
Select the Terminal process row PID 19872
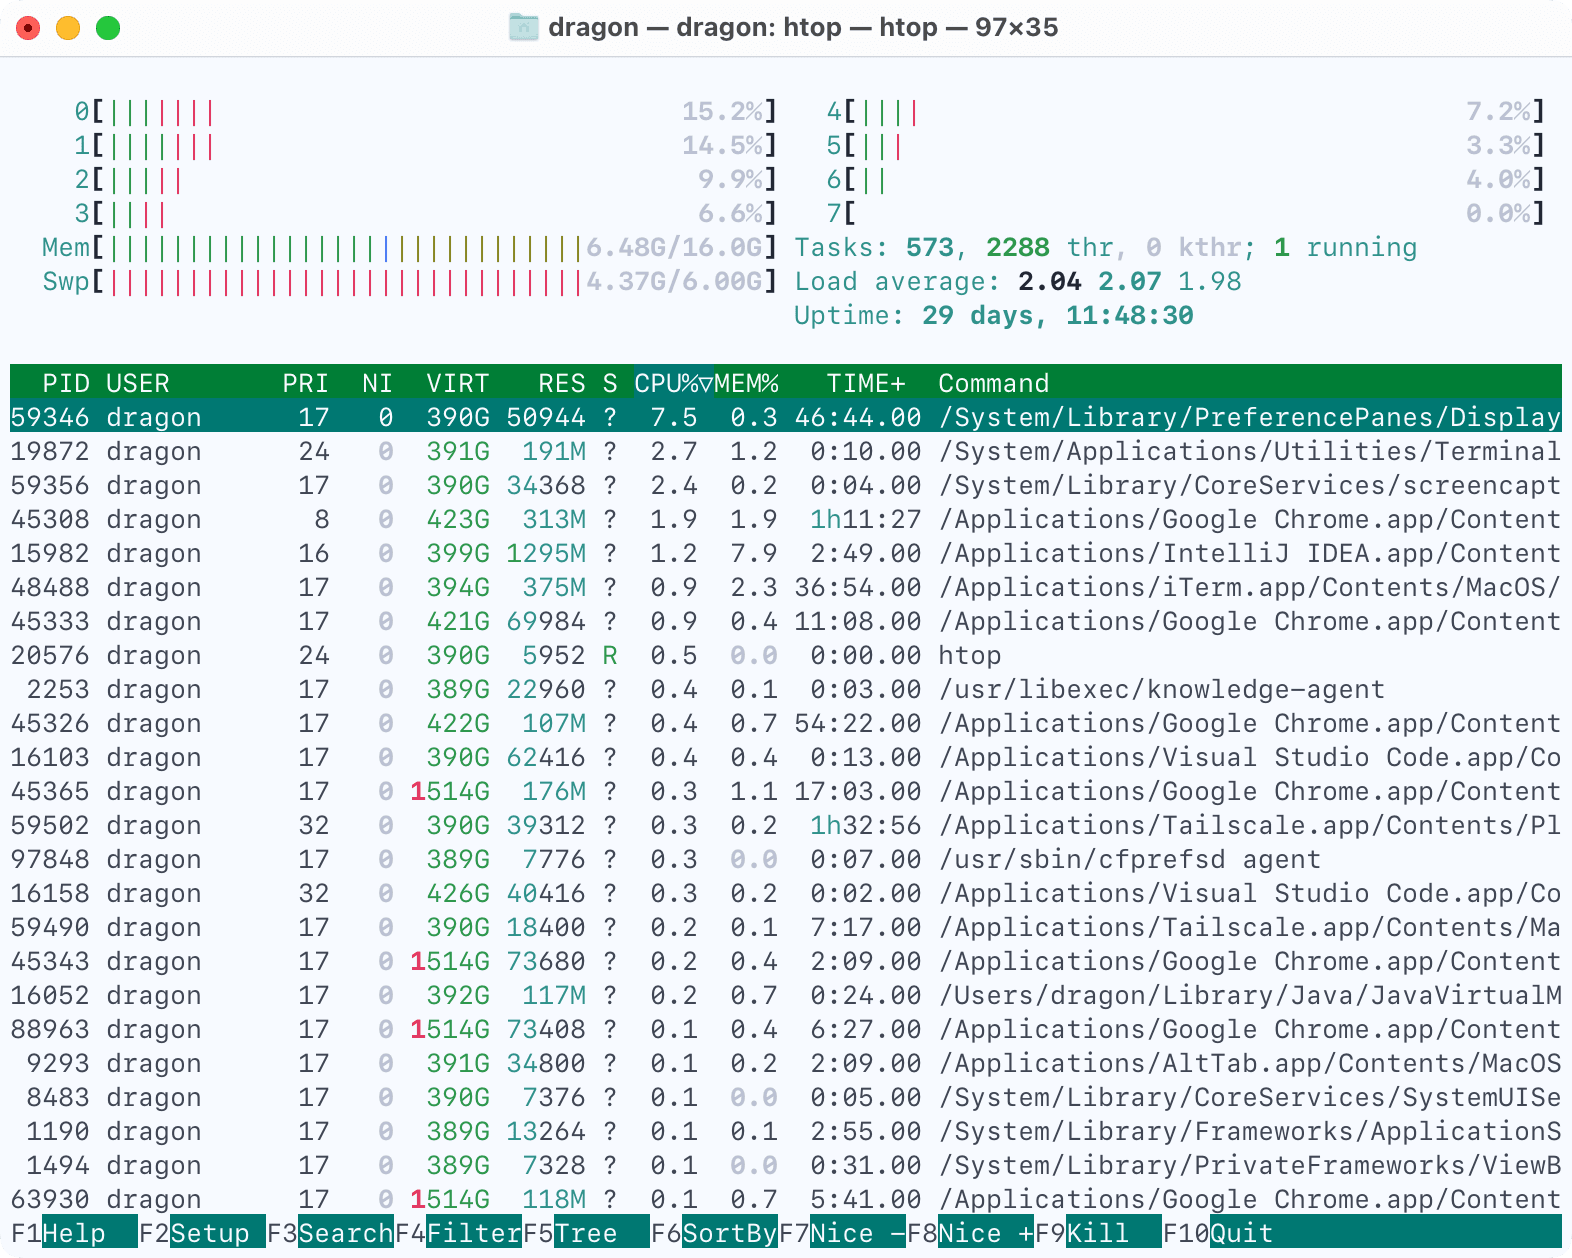786,451
